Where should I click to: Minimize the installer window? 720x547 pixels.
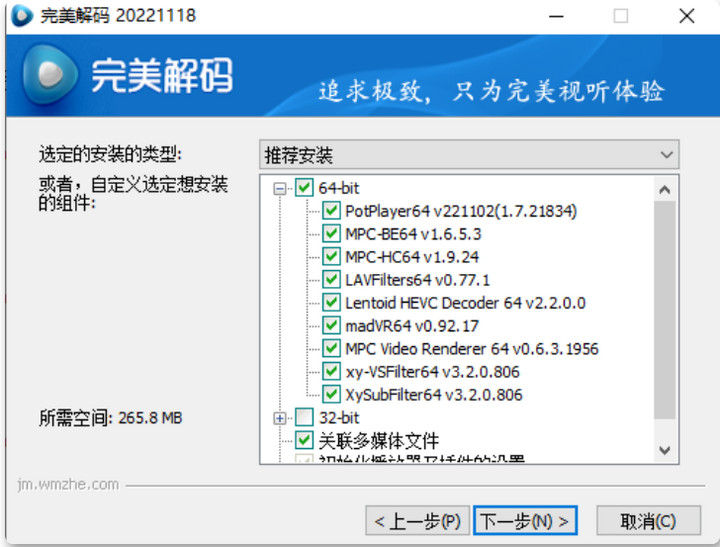point(556,17)
